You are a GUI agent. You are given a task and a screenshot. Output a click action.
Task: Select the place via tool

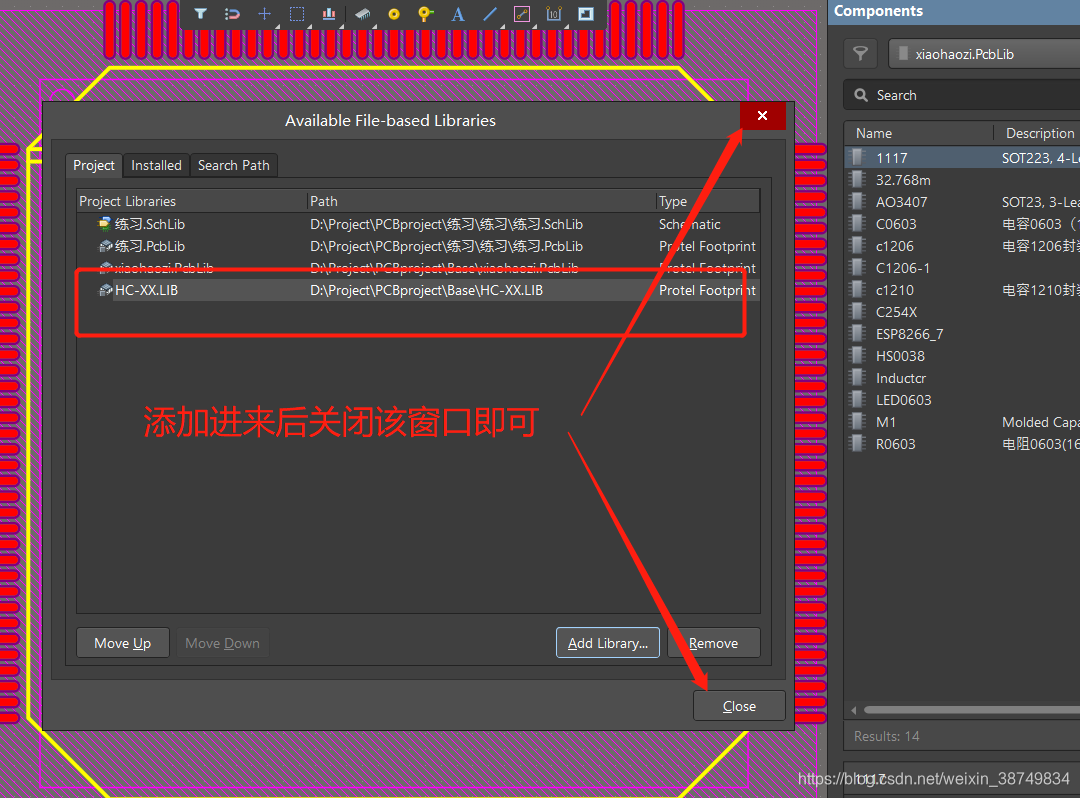[x=426, y=14]
